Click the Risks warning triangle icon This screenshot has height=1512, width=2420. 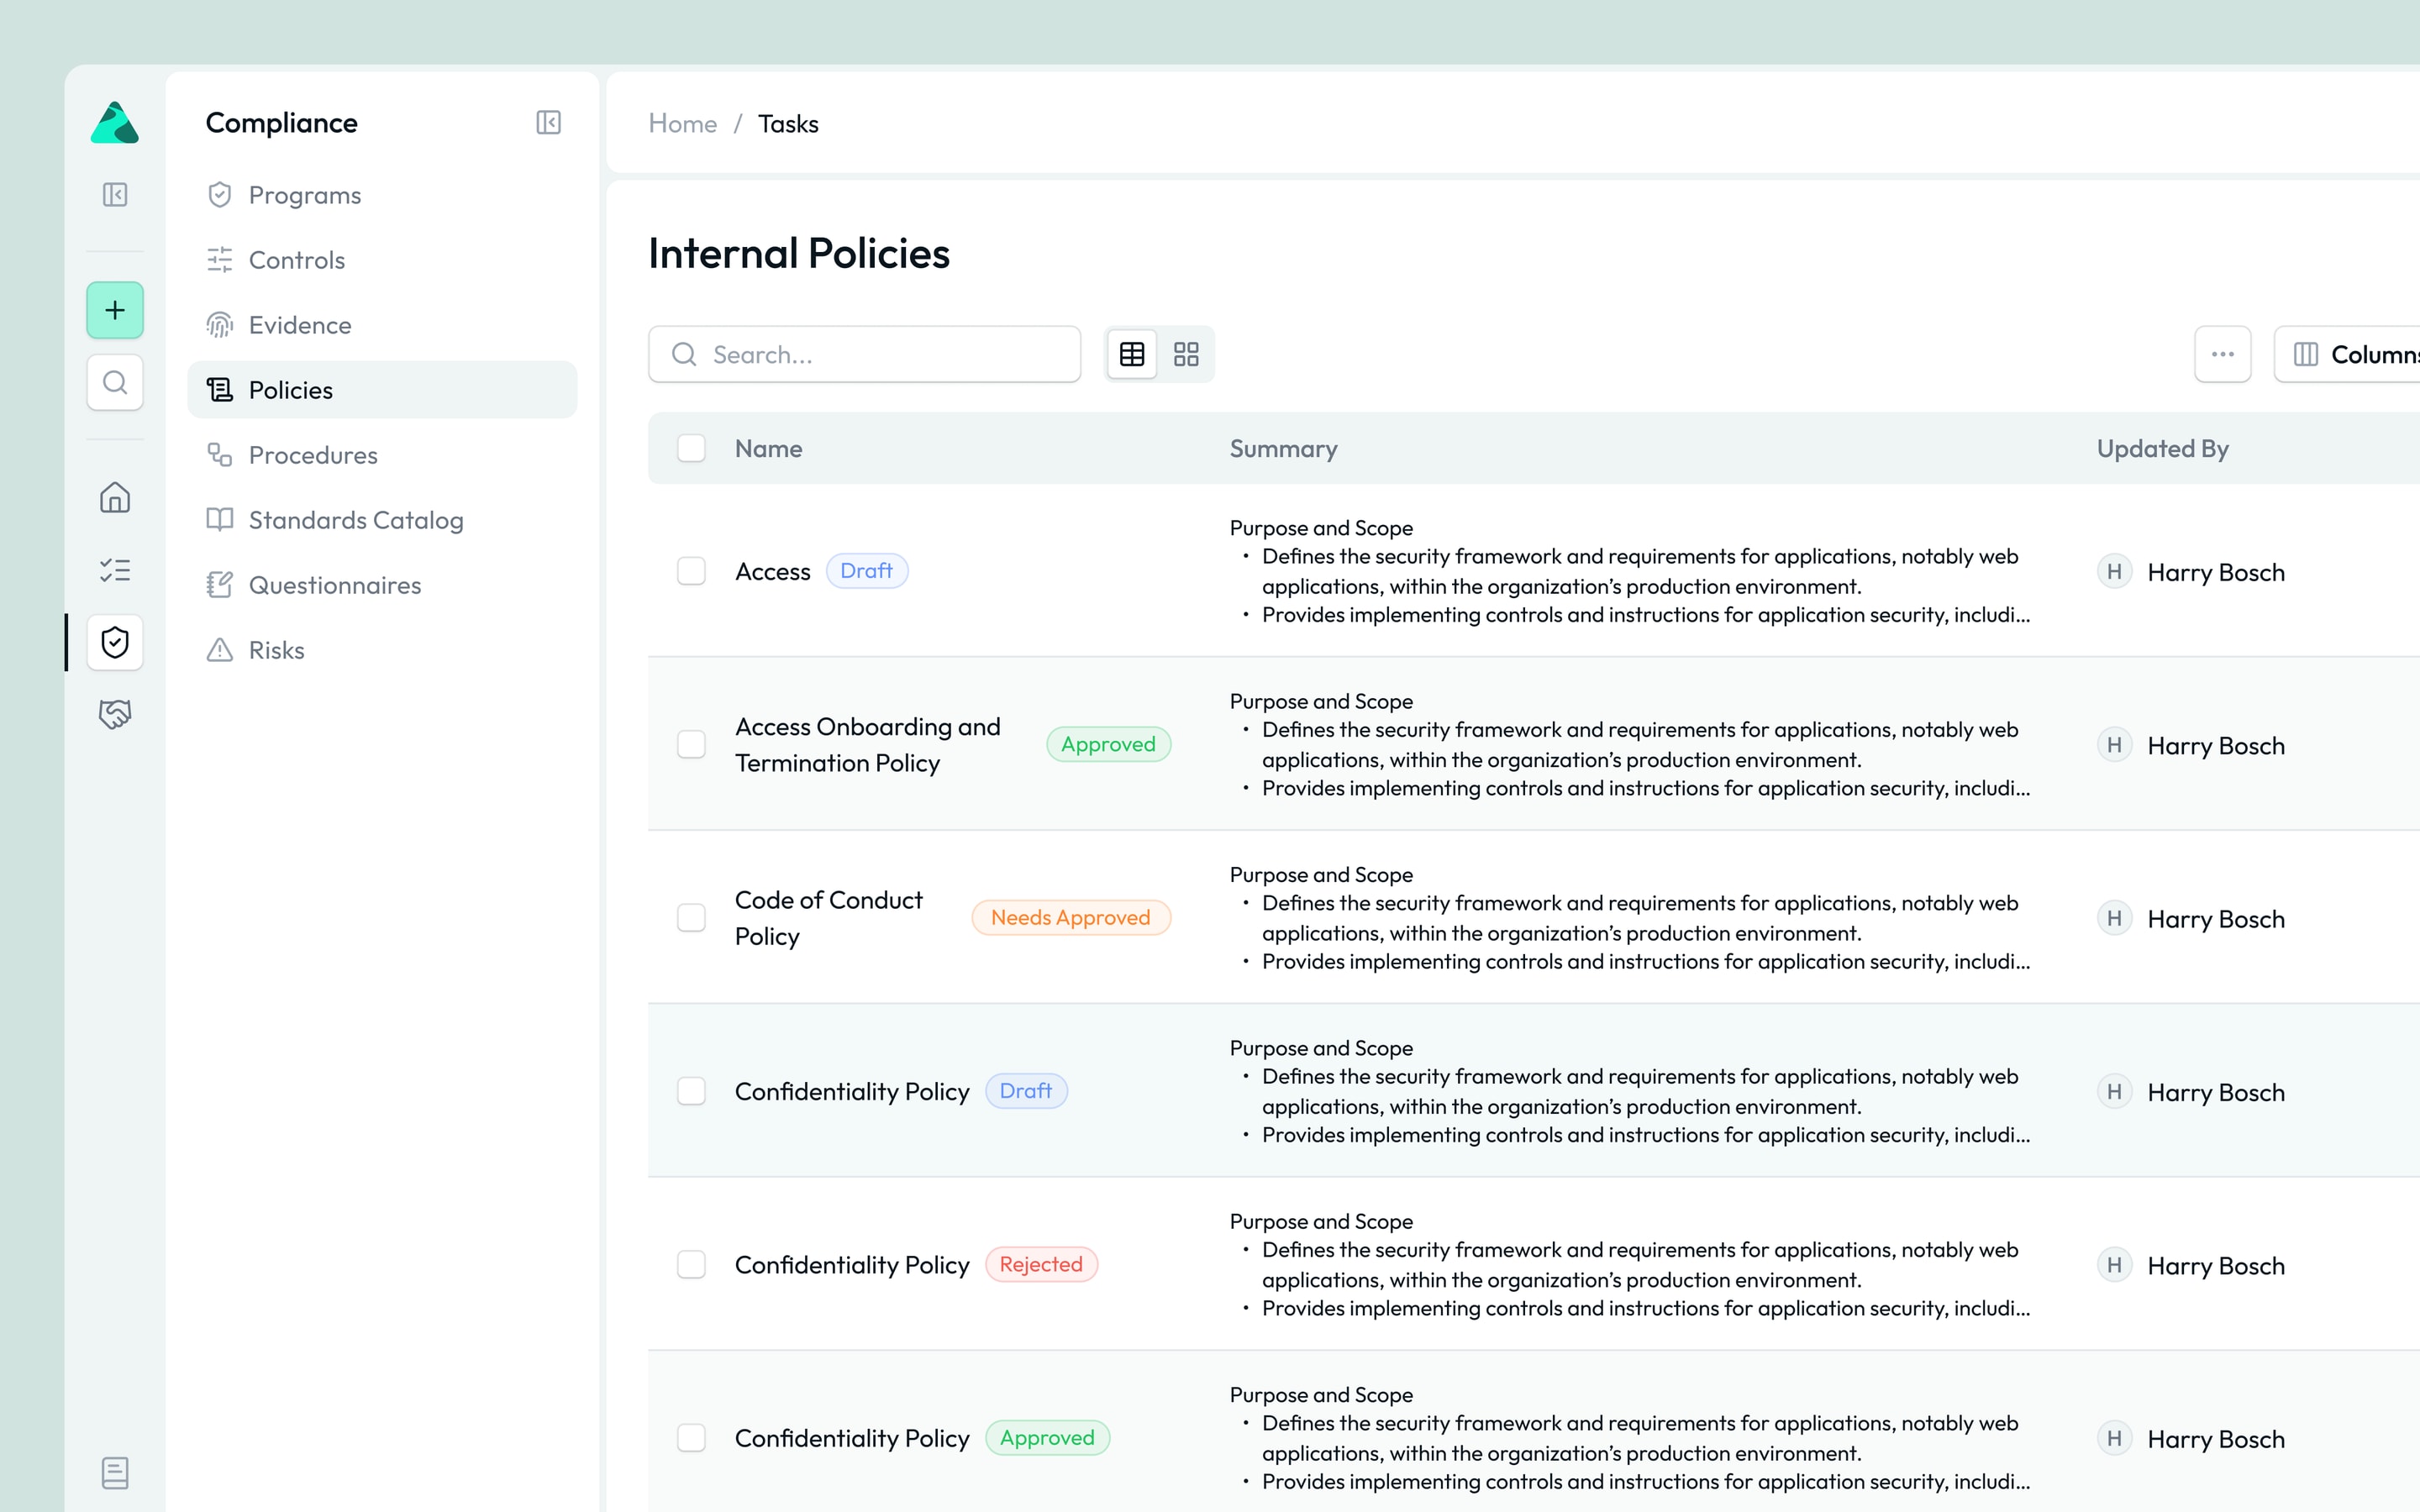click(x=220, y=650)
